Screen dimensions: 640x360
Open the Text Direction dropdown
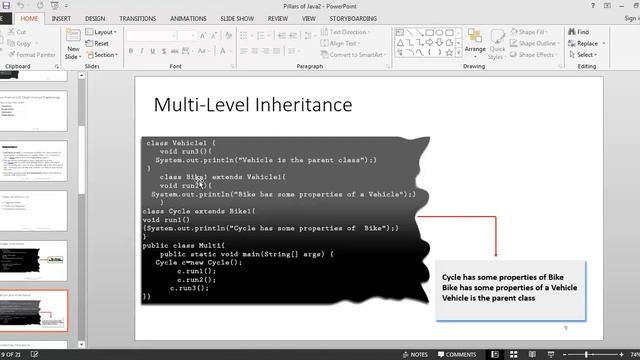tap(345, 32)
